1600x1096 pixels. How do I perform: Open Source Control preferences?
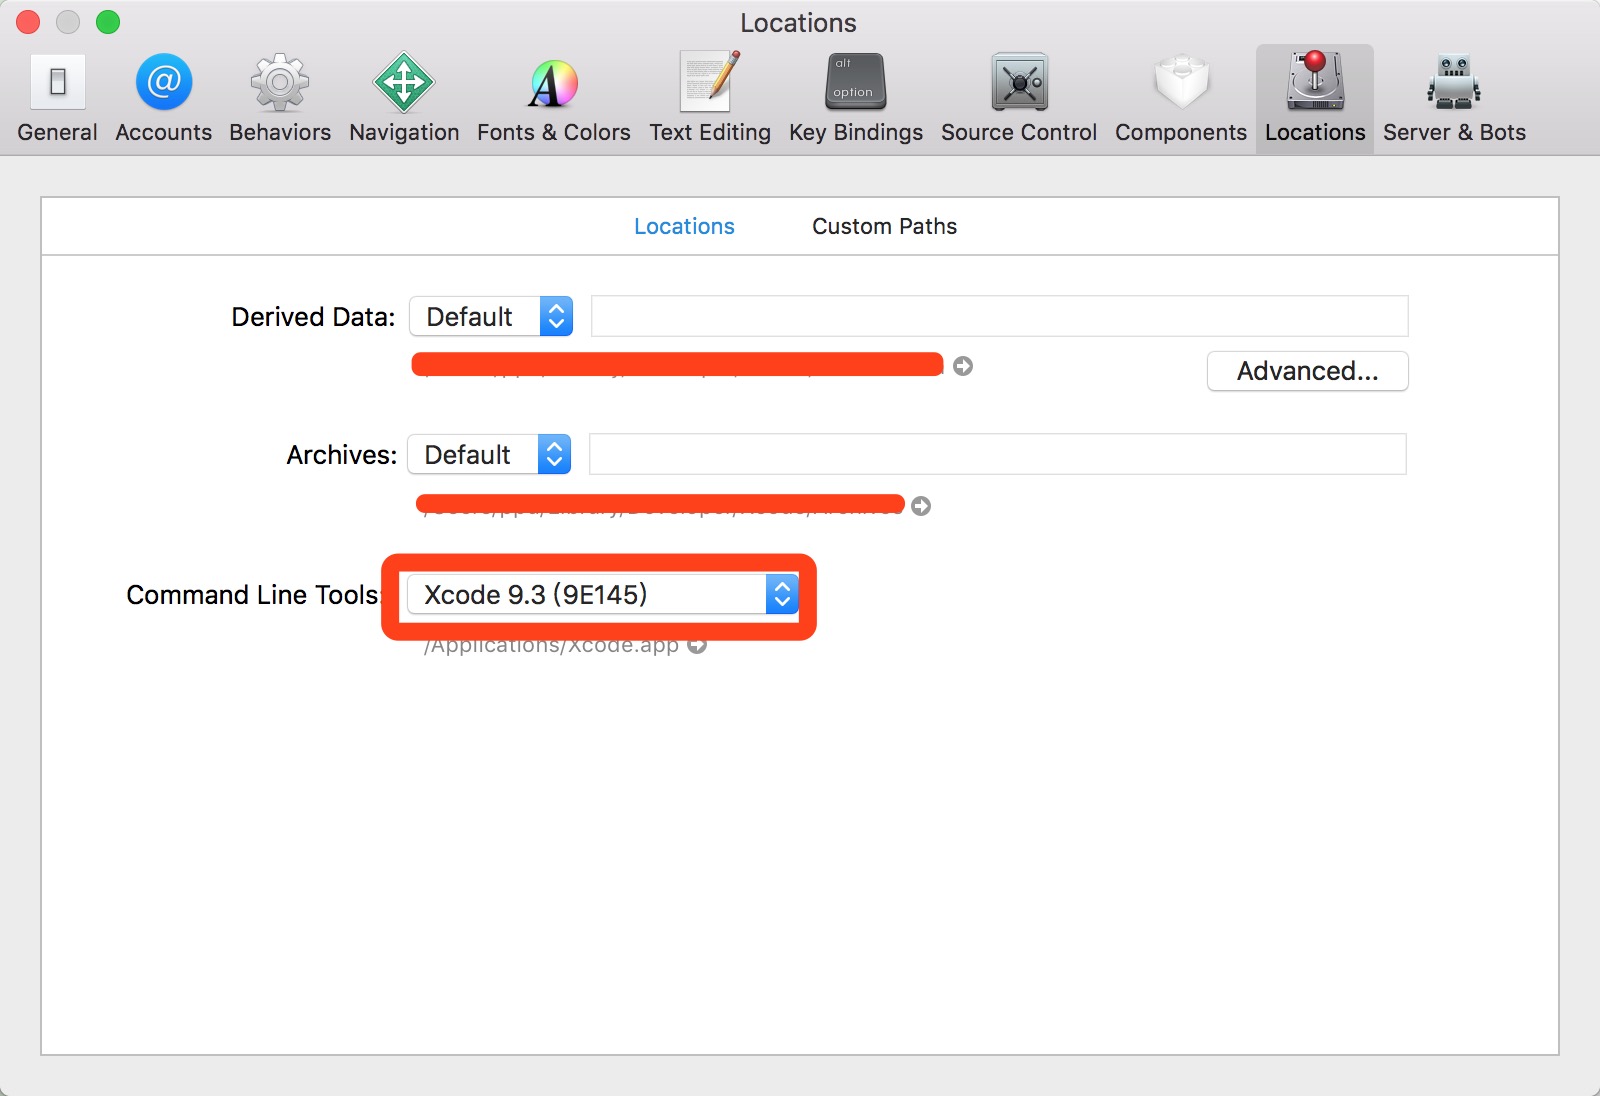(1019, 99)
